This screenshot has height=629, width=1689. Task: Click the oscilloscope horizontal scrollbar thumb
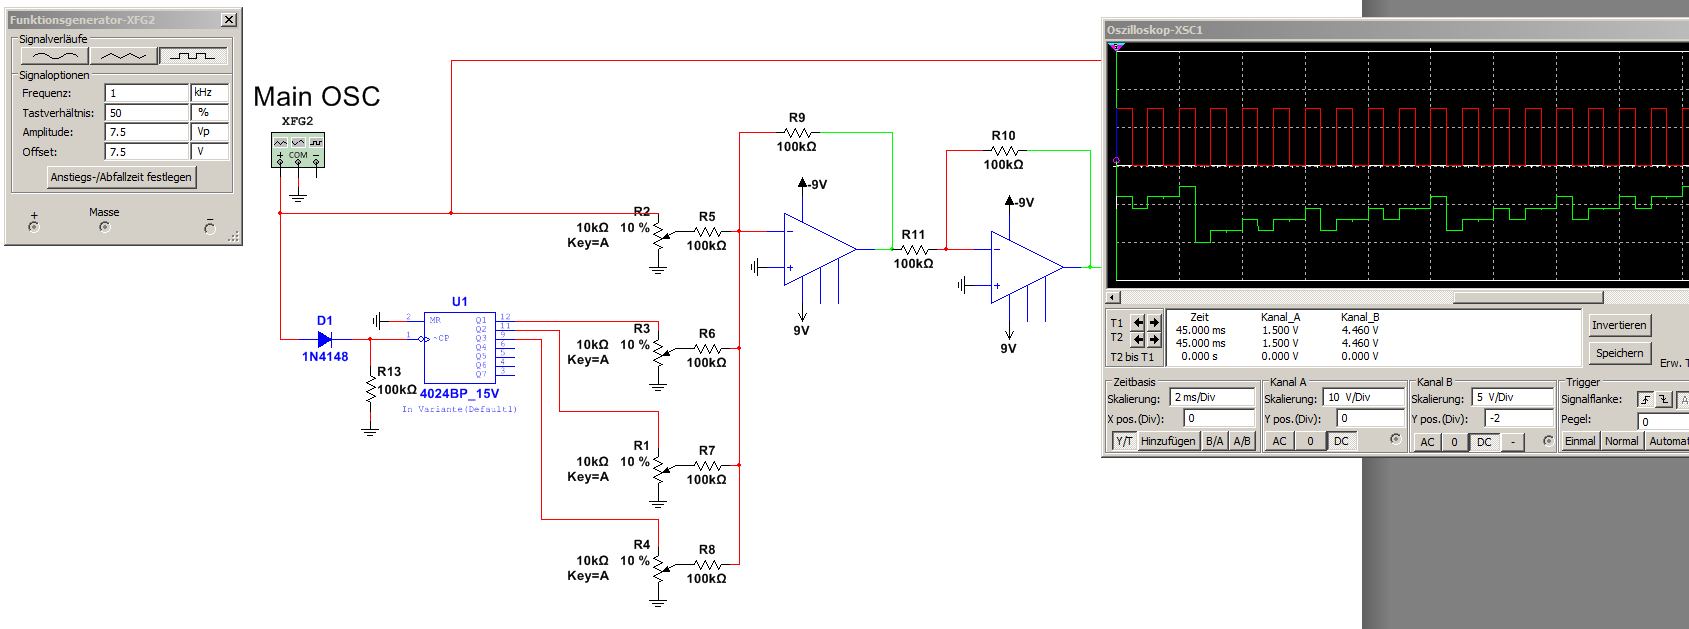[1527, 297]
